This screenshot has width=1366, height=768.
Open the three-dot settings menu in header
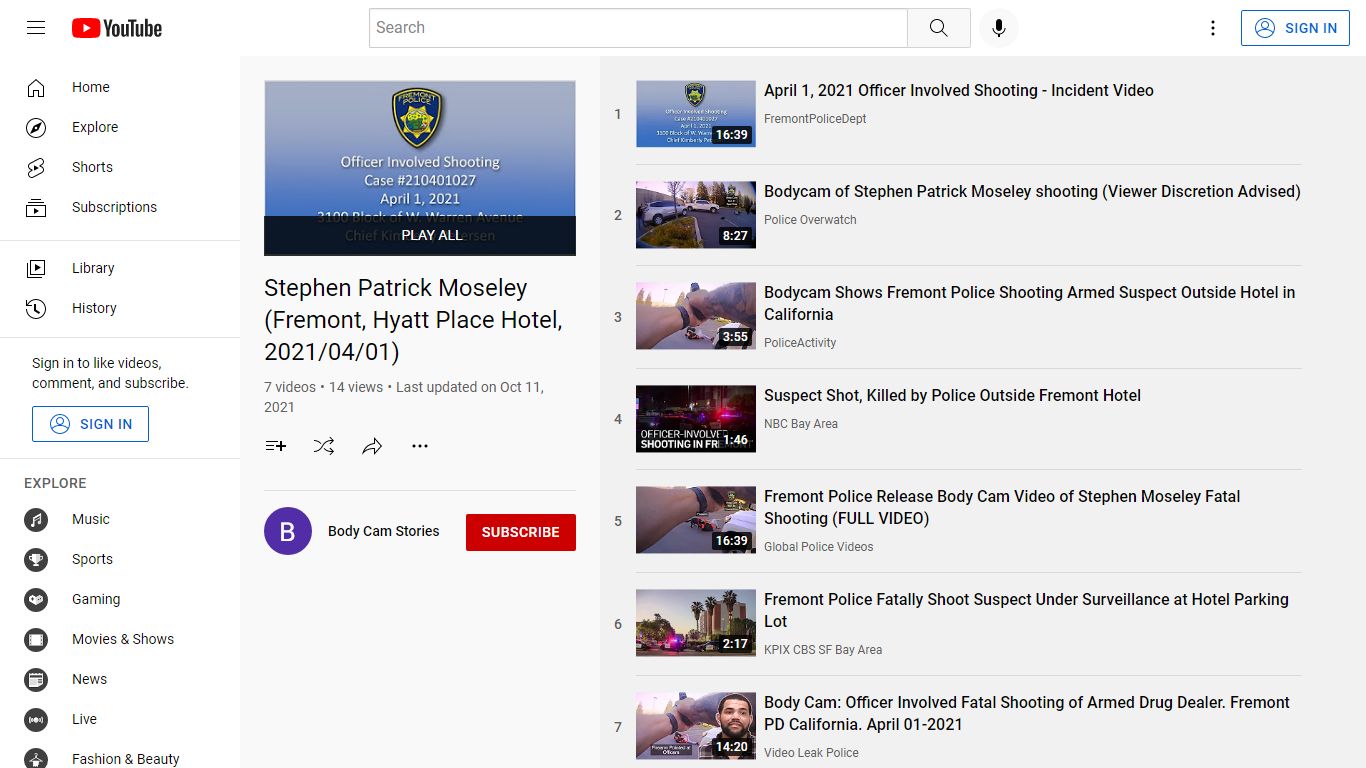click(x=1213, y=28)
